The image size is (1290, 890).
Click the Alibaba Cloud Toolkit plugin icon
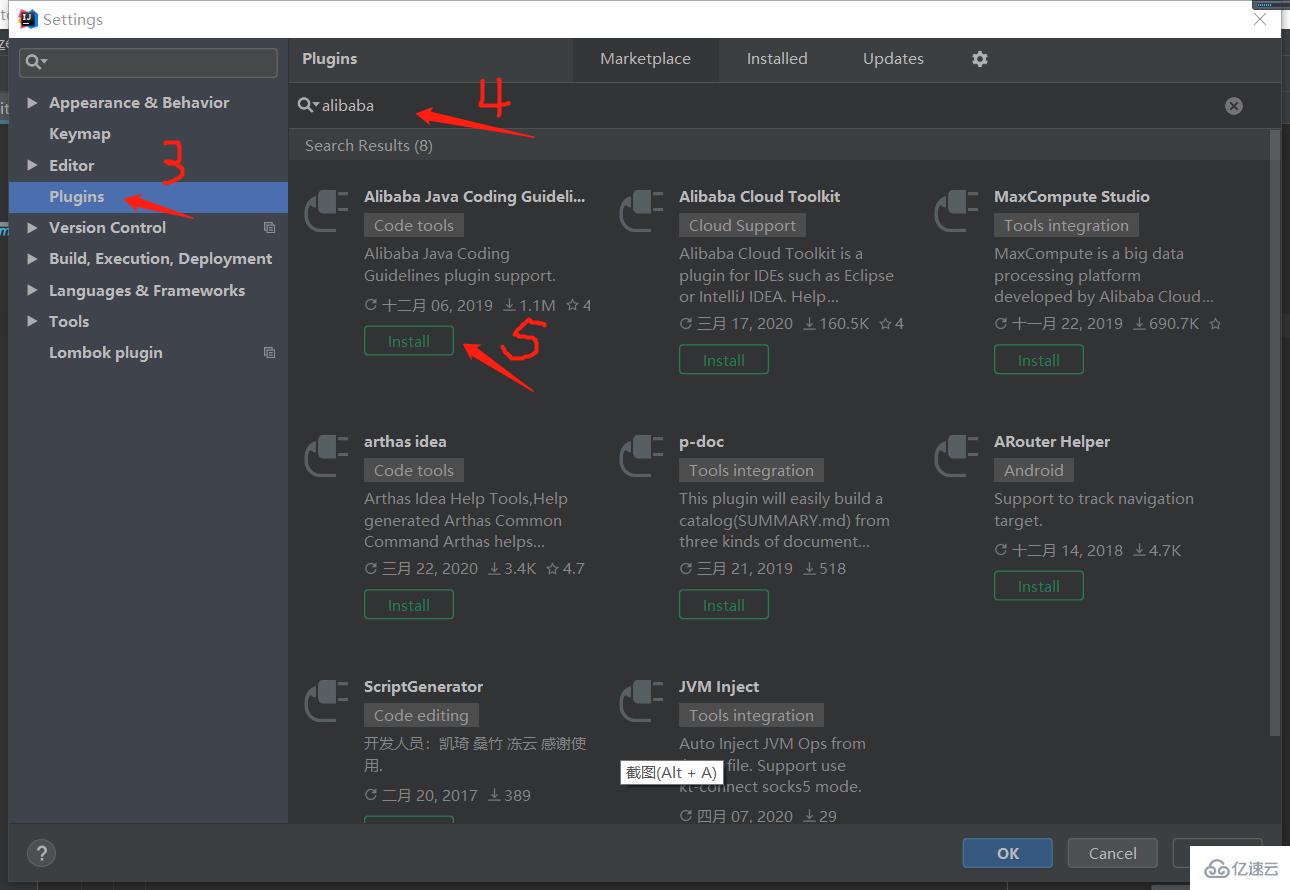tap(641, 213)
